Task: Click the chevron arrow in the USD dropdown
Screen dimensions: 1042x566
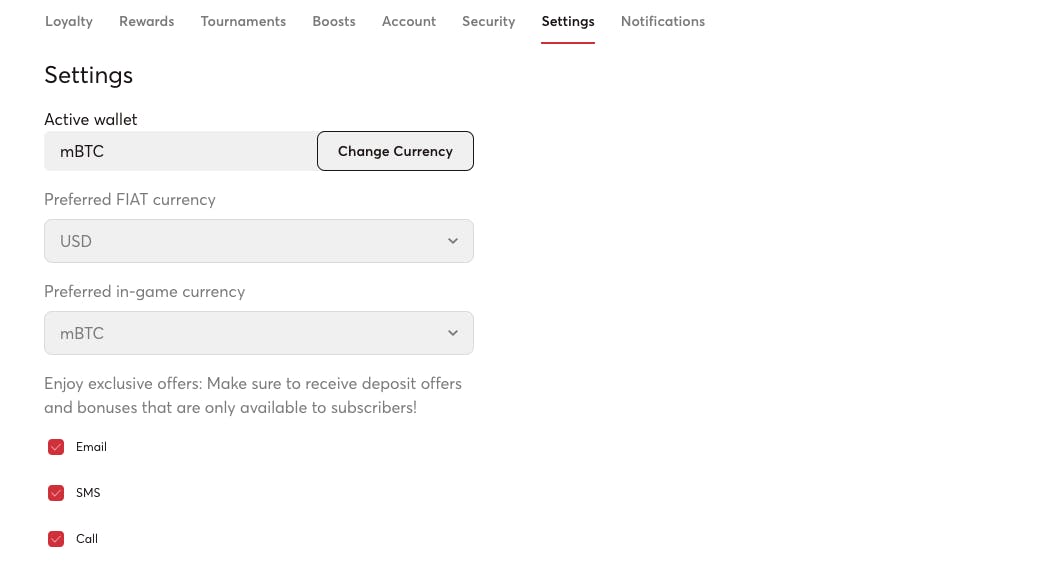Action: [x=453, y=241]
